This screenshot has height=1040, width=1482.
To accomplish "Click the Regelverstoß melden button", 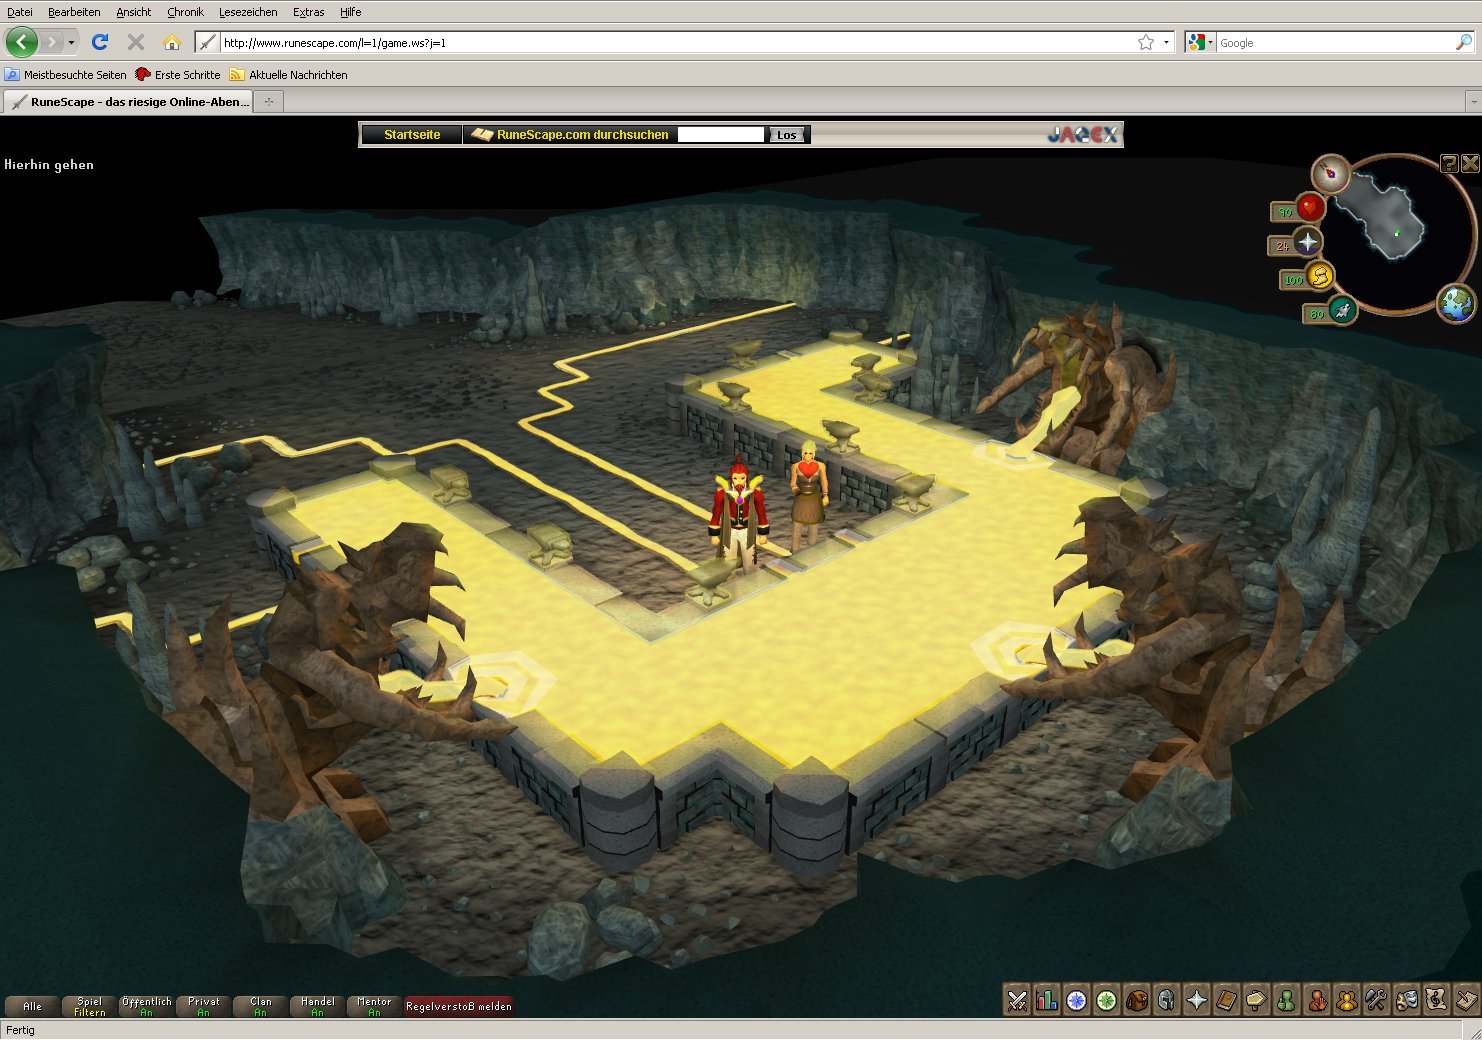I will pyautogui.click(x=458, y=1006).
